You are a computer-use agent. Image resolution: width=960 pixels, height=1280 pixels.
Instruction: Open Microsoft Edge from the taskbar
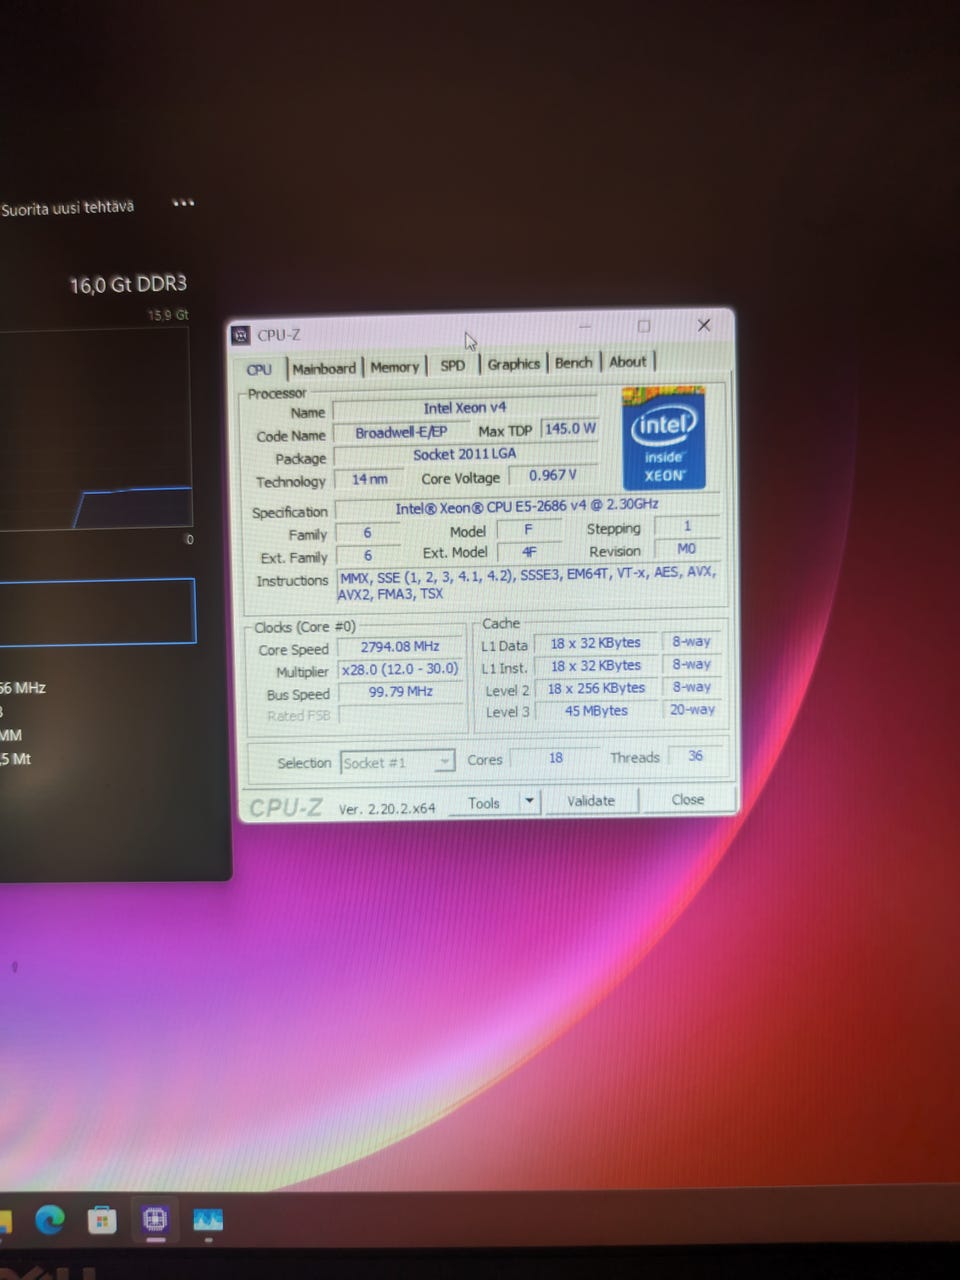[x=49, y=1219]
